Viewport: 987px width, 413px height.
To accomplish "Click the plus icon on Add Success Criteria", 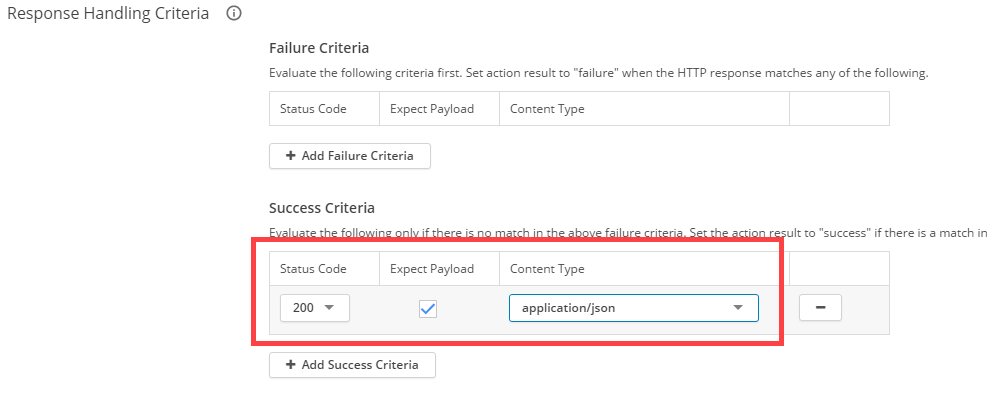I will [x=291, y=365].
